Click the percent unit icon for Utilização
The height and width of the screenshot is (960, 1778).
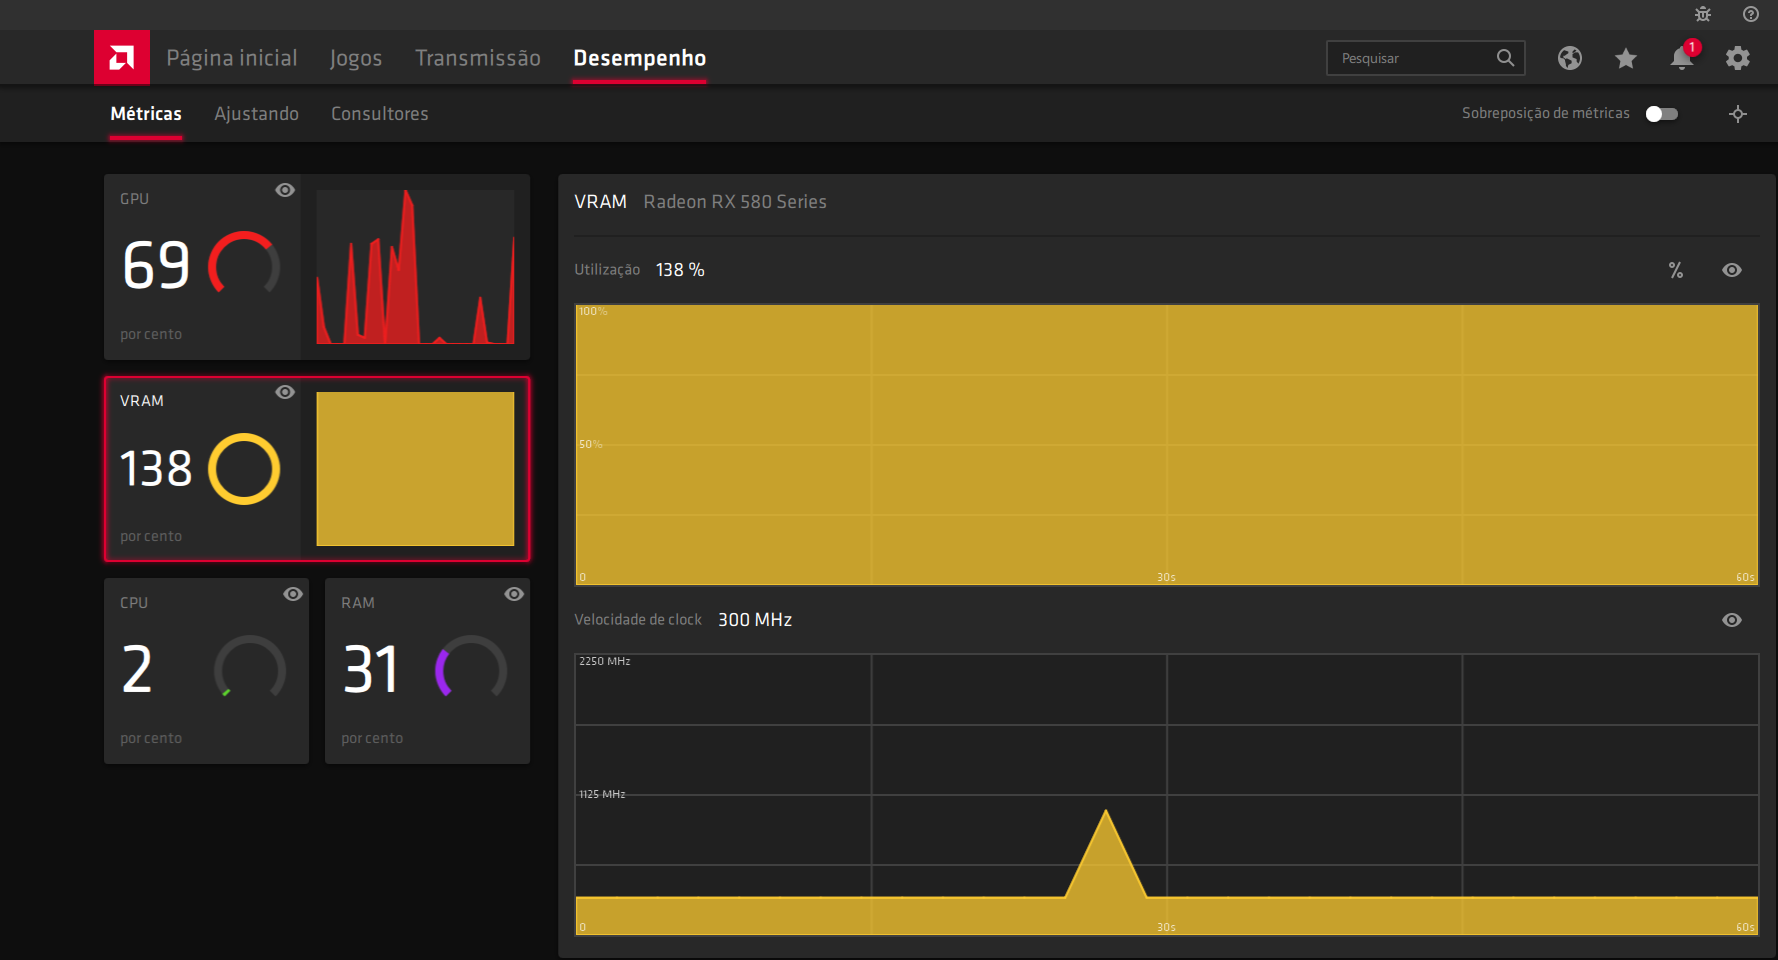(x=1676, y=270)
